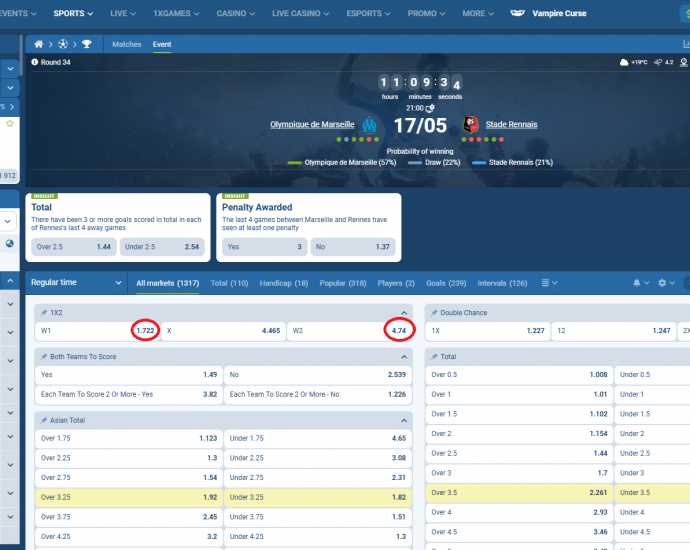Image resolution: width=690 pixels, height=550 pixels.
Task: Select the All markets (1317) tab
Action: (168, 283)
